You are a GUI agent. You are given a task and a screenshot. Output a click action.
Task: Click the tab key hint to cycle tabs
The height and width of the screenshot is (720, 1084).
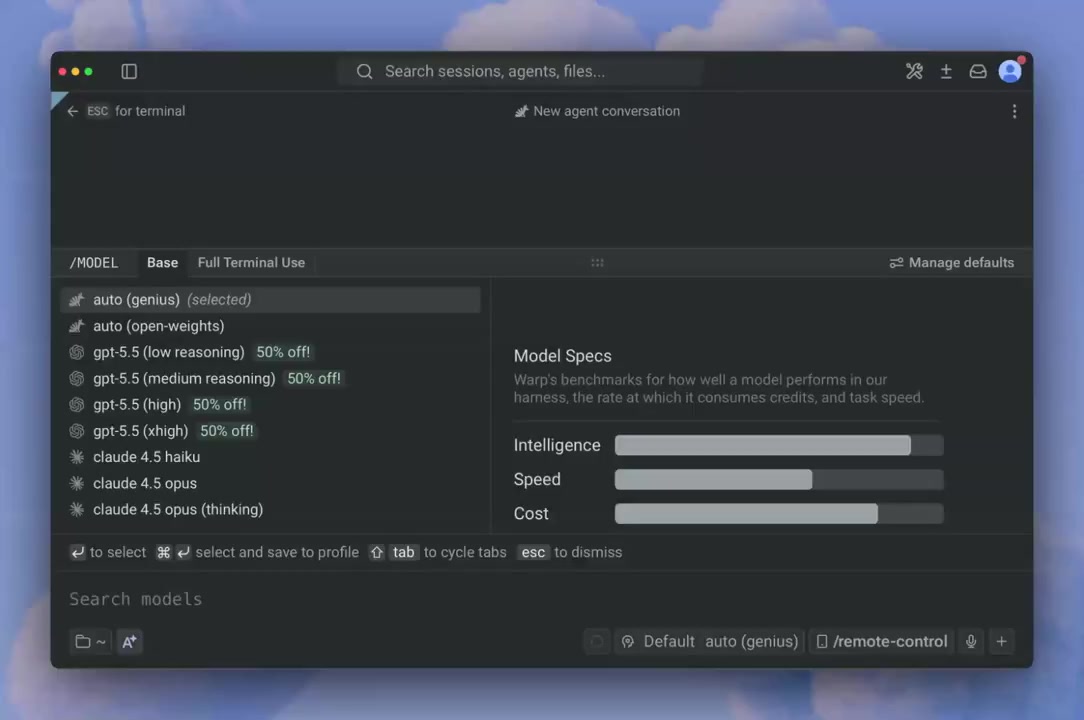click(x=404, y=553)
